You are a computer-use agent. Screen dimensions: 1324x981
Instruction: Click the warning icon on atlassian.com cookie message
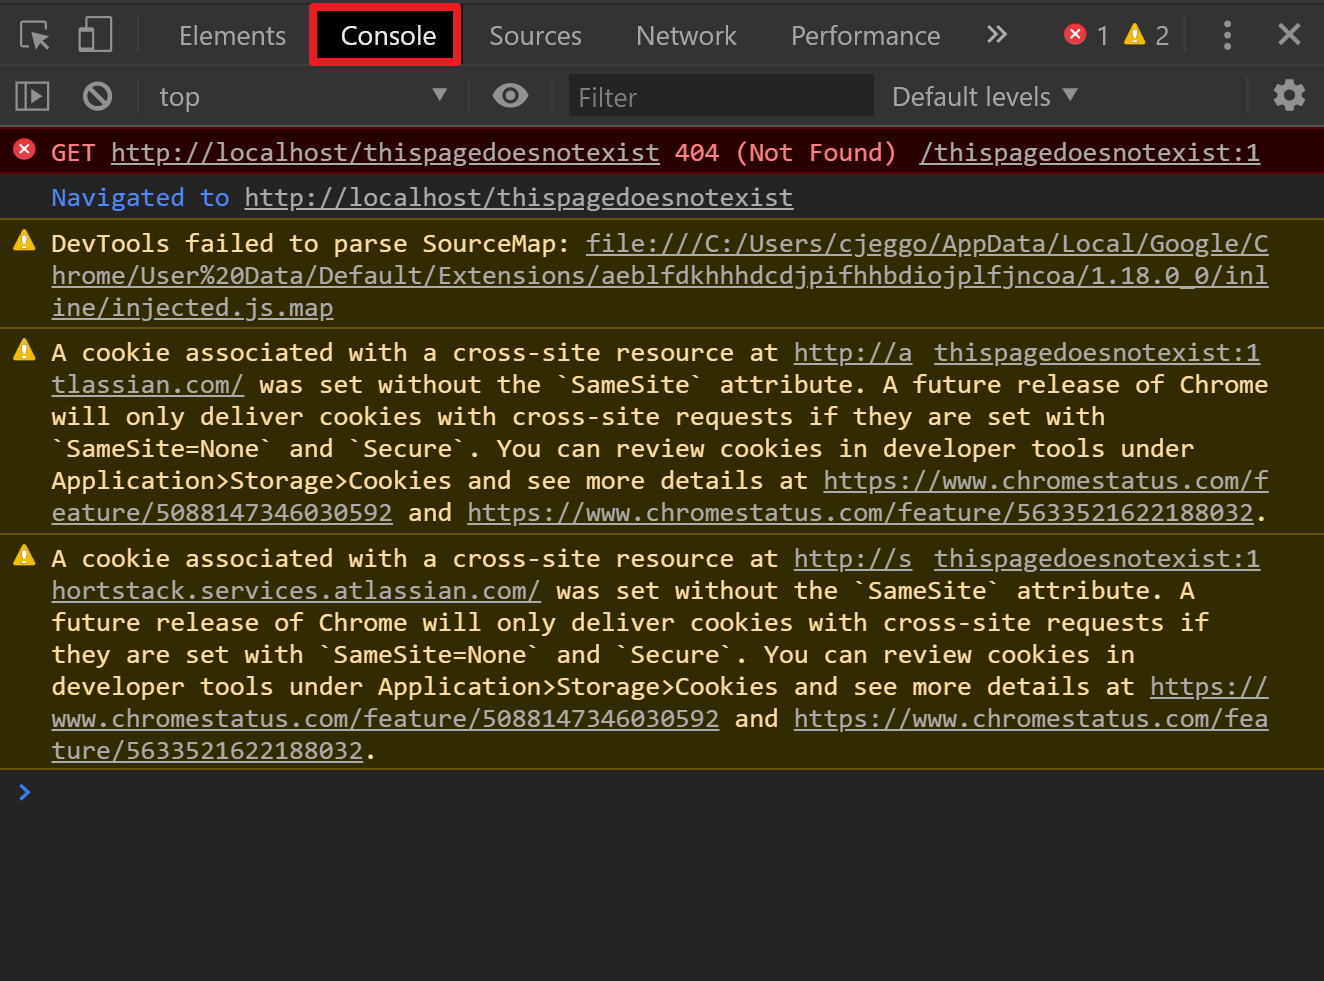tap(24, 351)
